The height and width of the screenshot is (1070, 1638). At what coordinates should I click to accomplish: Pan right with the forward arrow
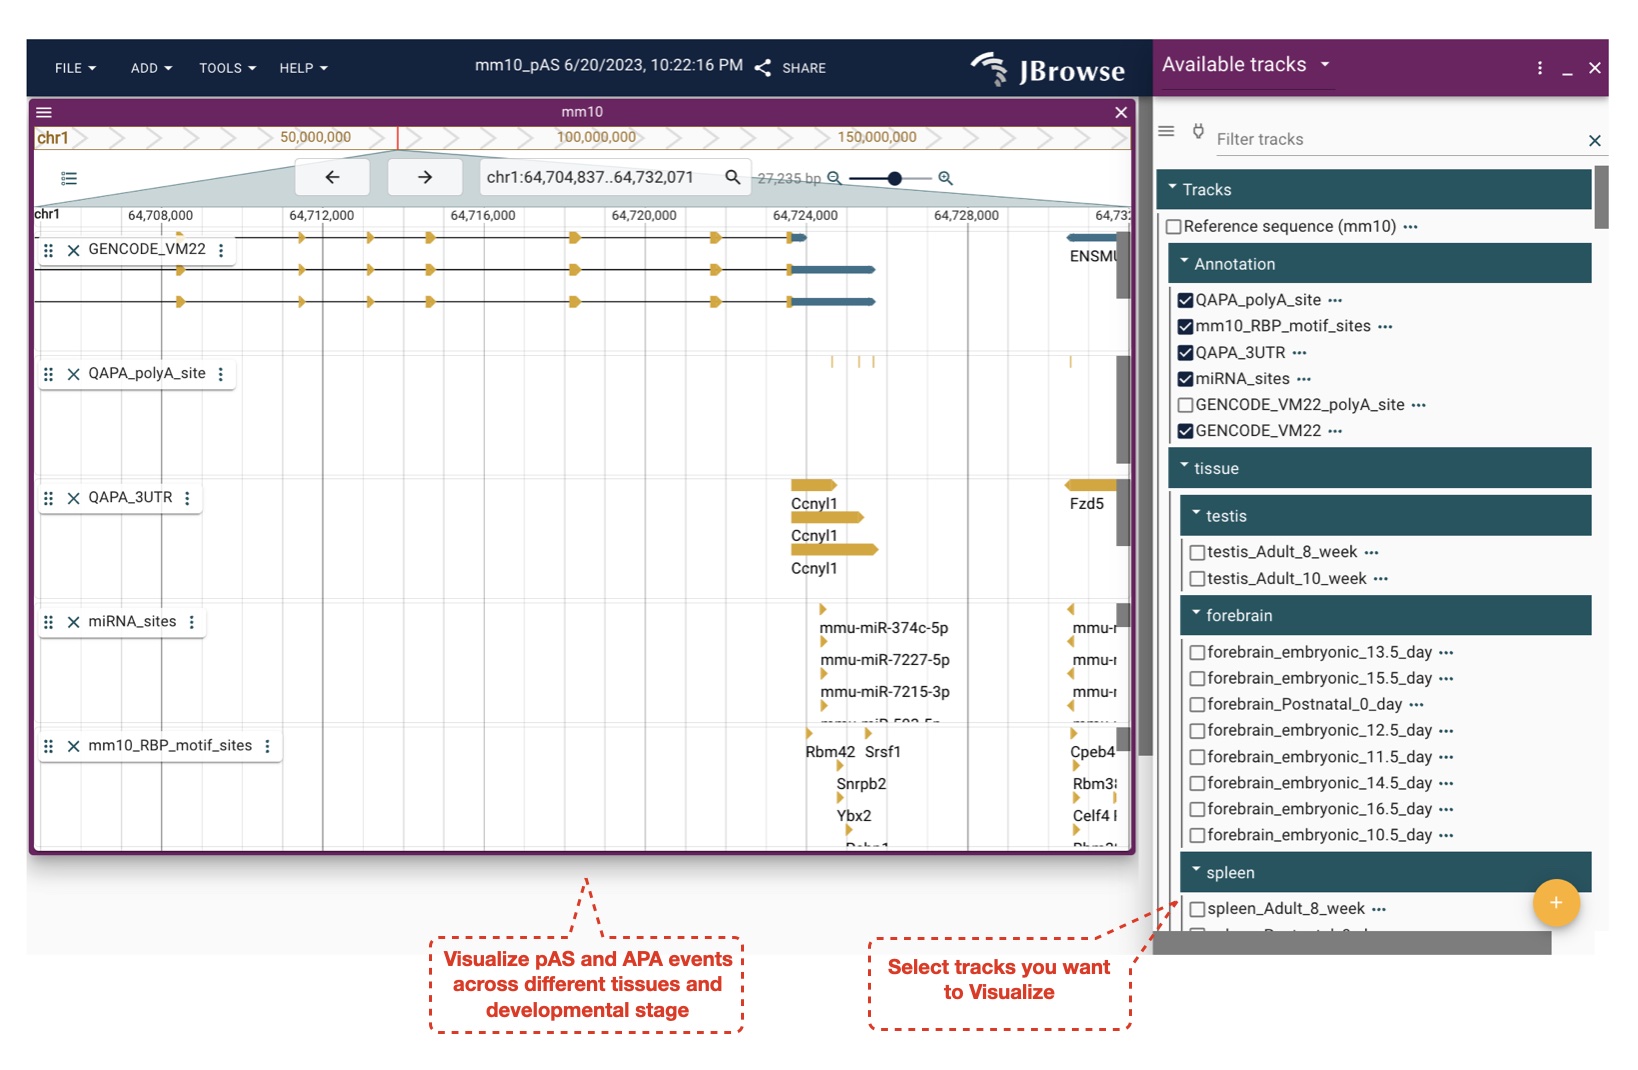(425, 177)
